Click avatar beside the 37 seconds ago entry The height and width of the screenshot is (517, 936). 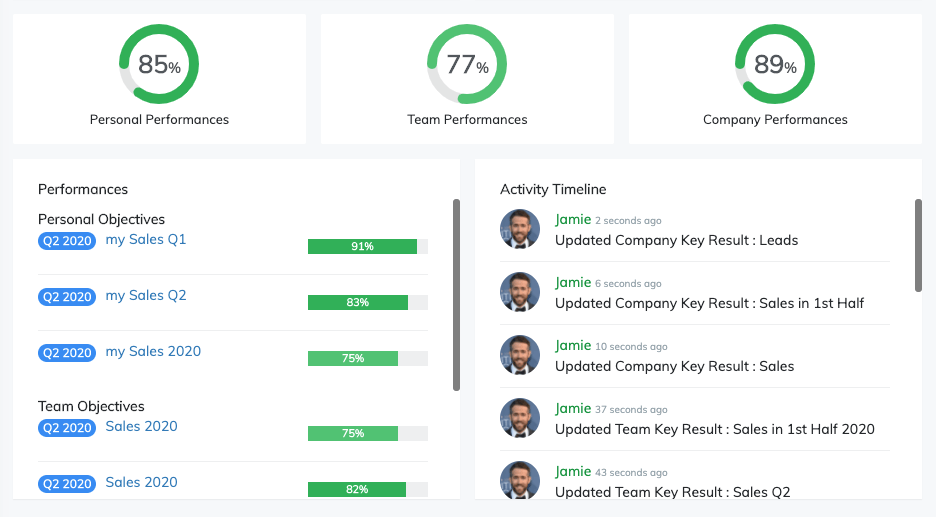coord(520,418)
